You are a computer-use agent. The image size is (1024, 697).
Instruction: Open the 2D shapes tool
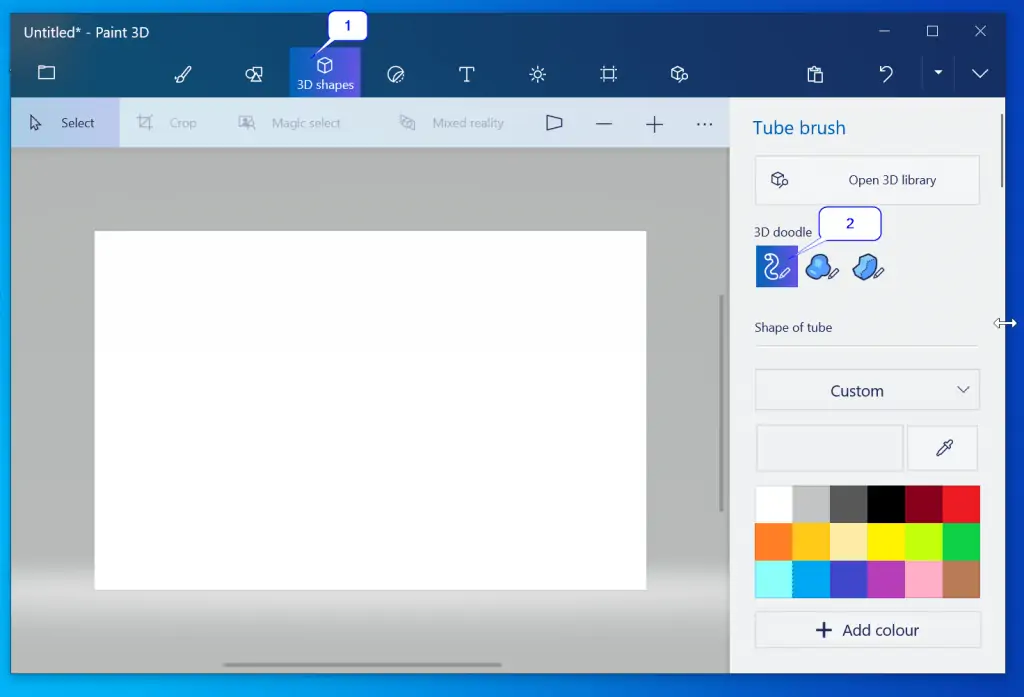254,74
